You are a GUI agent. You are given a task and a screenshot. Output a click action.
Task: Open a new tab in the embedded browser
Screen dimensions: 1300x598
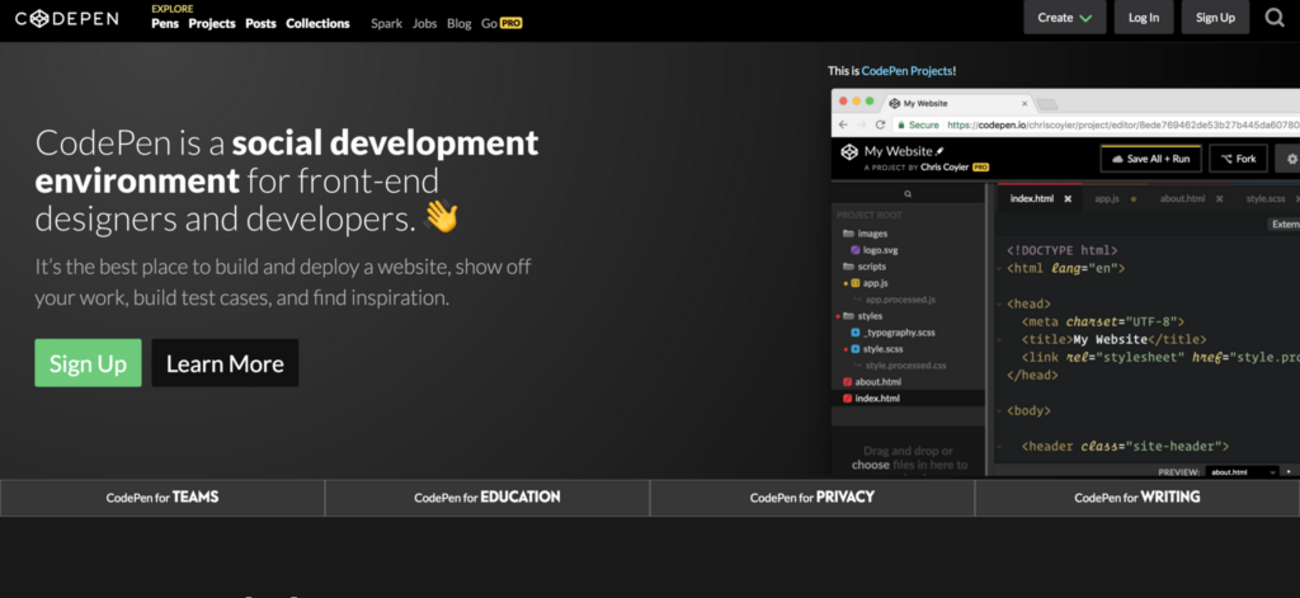tap(1047, 104)
